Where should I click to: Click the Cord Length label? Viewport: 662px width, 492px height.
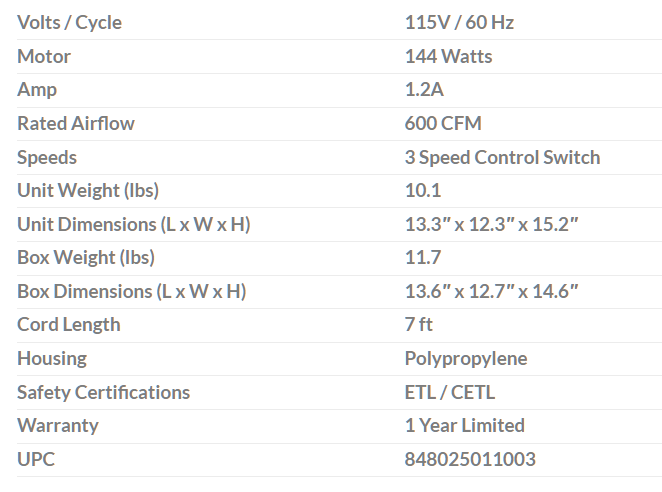click(68, 324)
